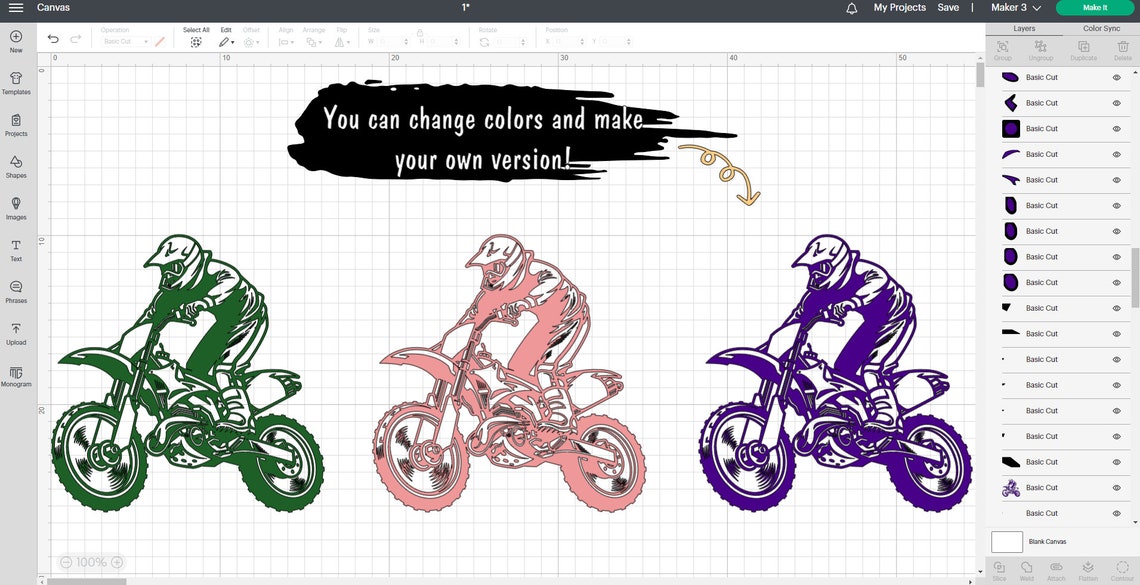Click the Upload icon in the sidebar
The width and height of the screenshot is (1140, 585).
click(x=16, y=332)
